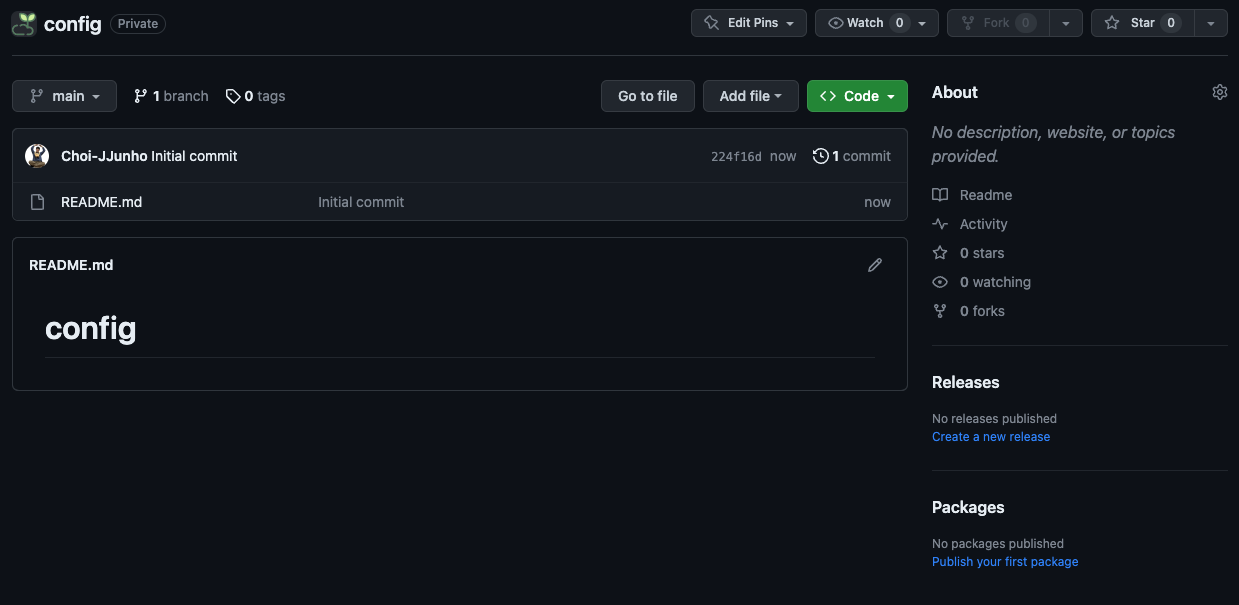Open the green Code dropdown

(x=857, y=96)
